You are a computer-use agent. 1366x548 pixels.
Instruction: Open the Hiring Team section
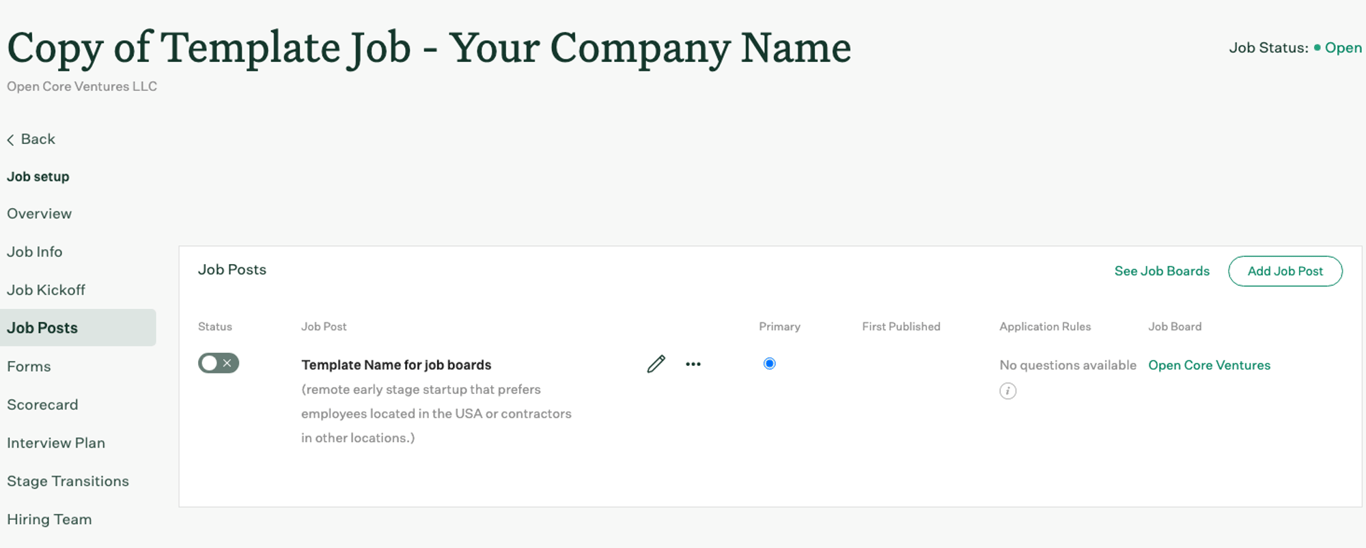click(49, 519)
